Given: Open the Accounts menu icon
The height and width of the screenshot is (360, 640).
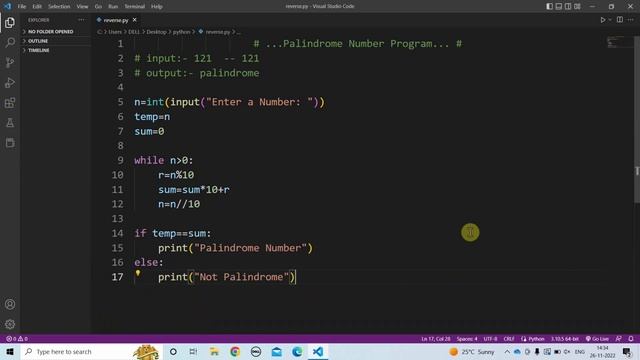Looking at the screenshot, I should (x=10, y=304).
